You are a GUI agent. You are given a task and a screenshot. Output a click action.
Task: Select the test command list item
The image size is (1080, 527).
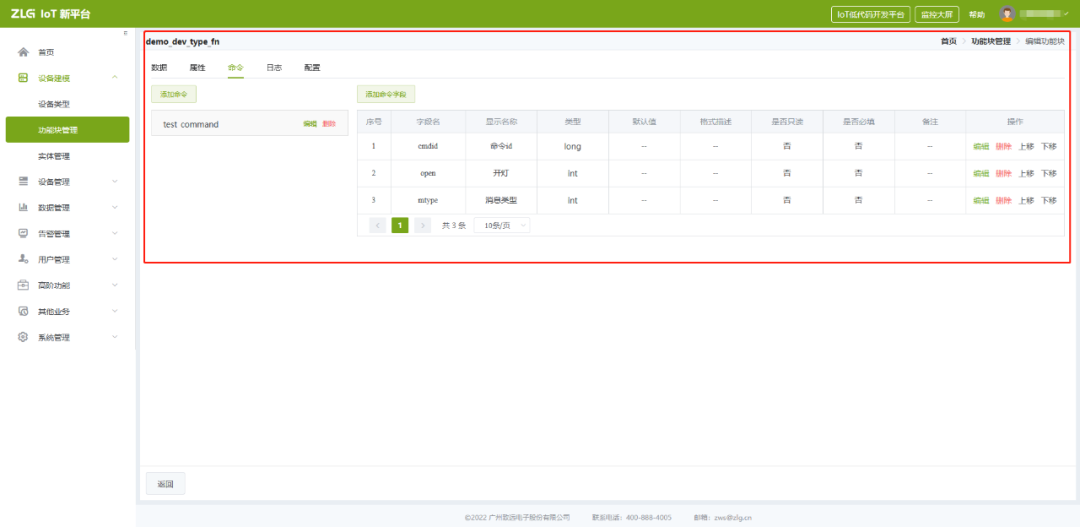(249, 124)
